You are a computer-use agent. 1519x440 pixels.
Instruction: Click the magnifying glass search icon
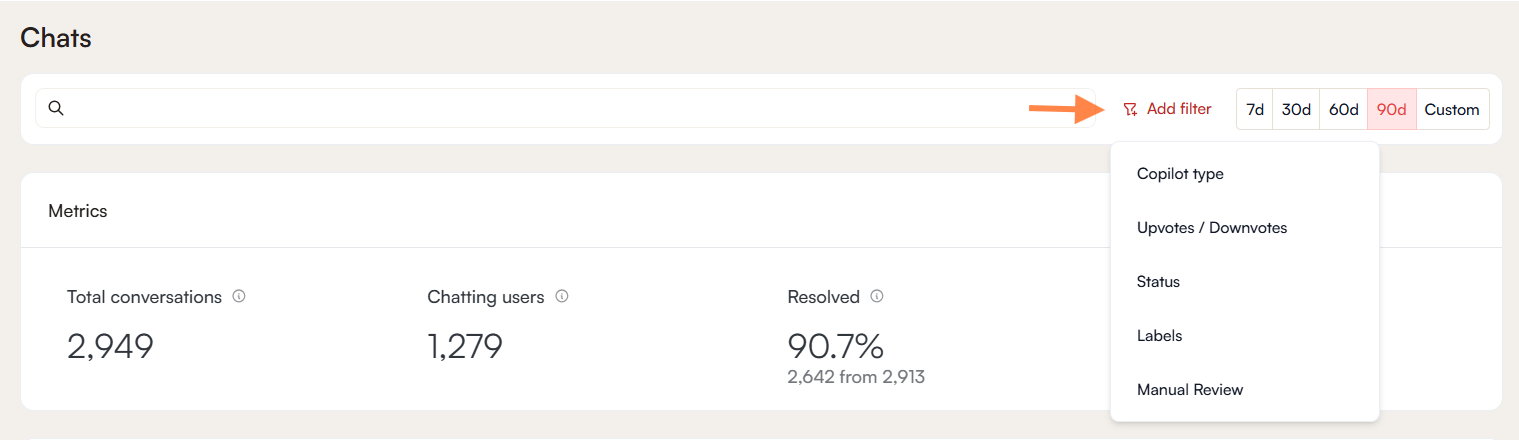[x=56, y=108]
